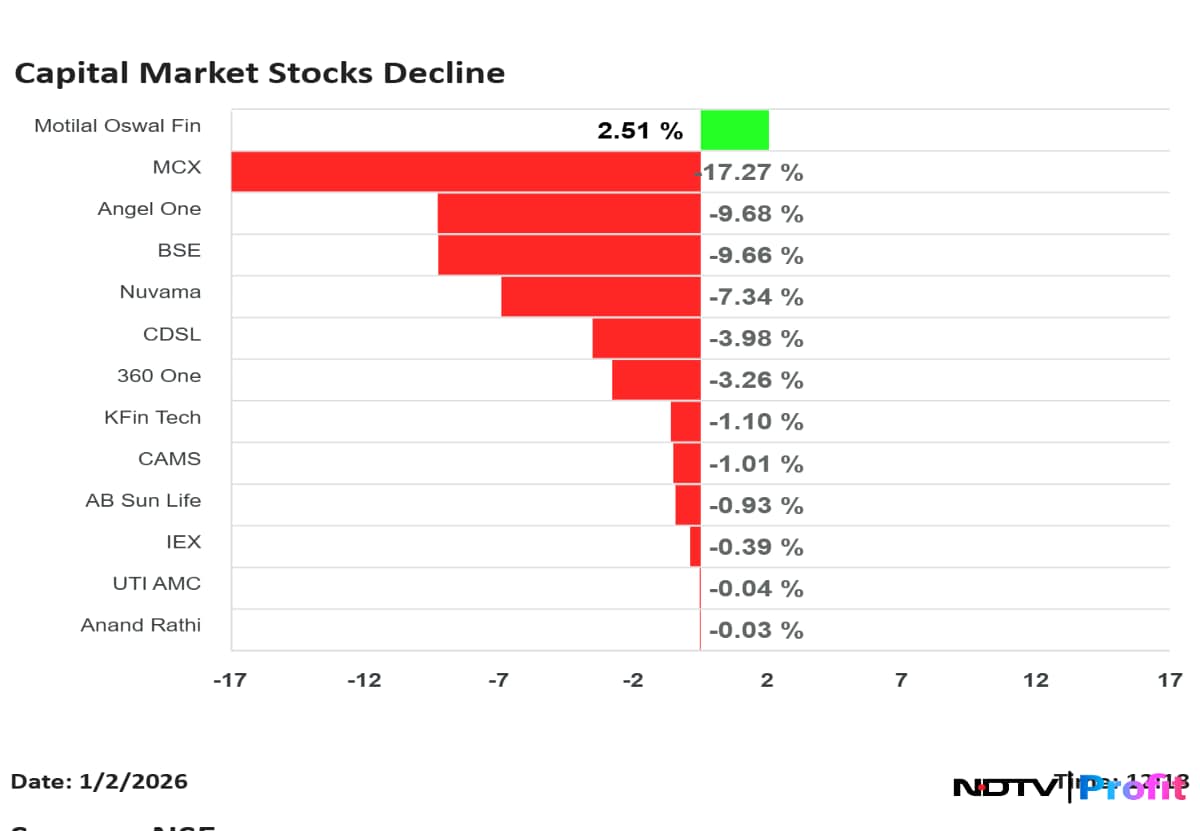The image size is (1200, 831).
Task: Select the red BSE bar
Action: (568, 255)
